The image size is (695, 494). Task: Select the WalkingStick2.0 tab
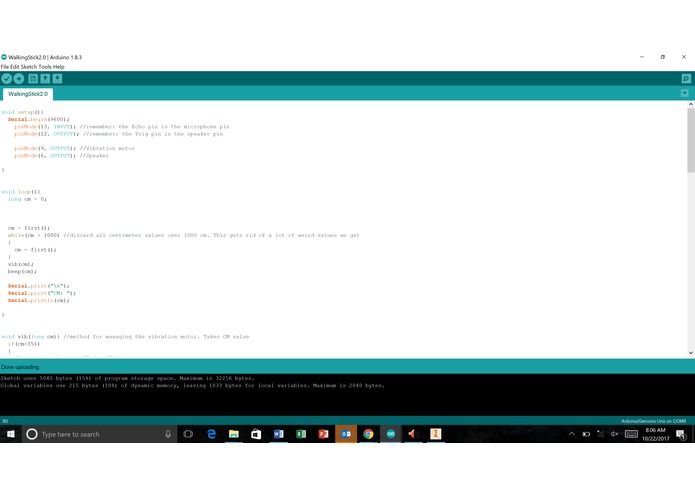click(x=28, y=94)
